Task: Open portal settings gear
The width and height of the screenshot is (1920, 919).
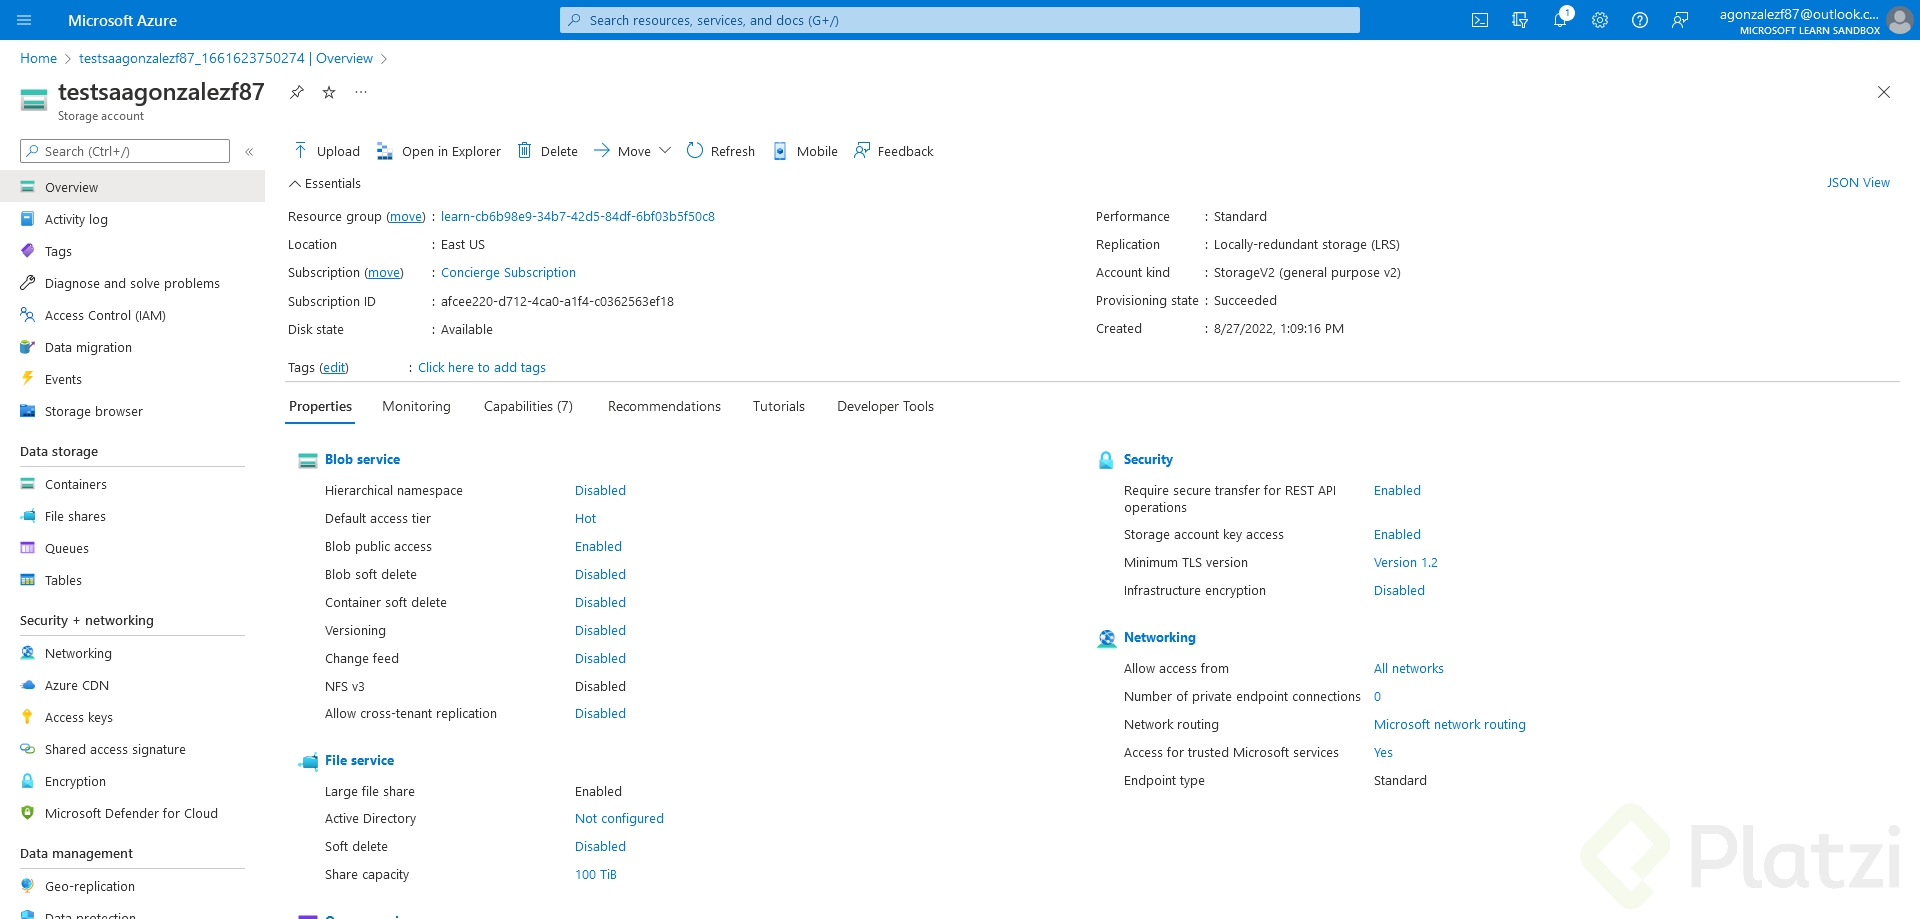Action: pos(1600,20)
